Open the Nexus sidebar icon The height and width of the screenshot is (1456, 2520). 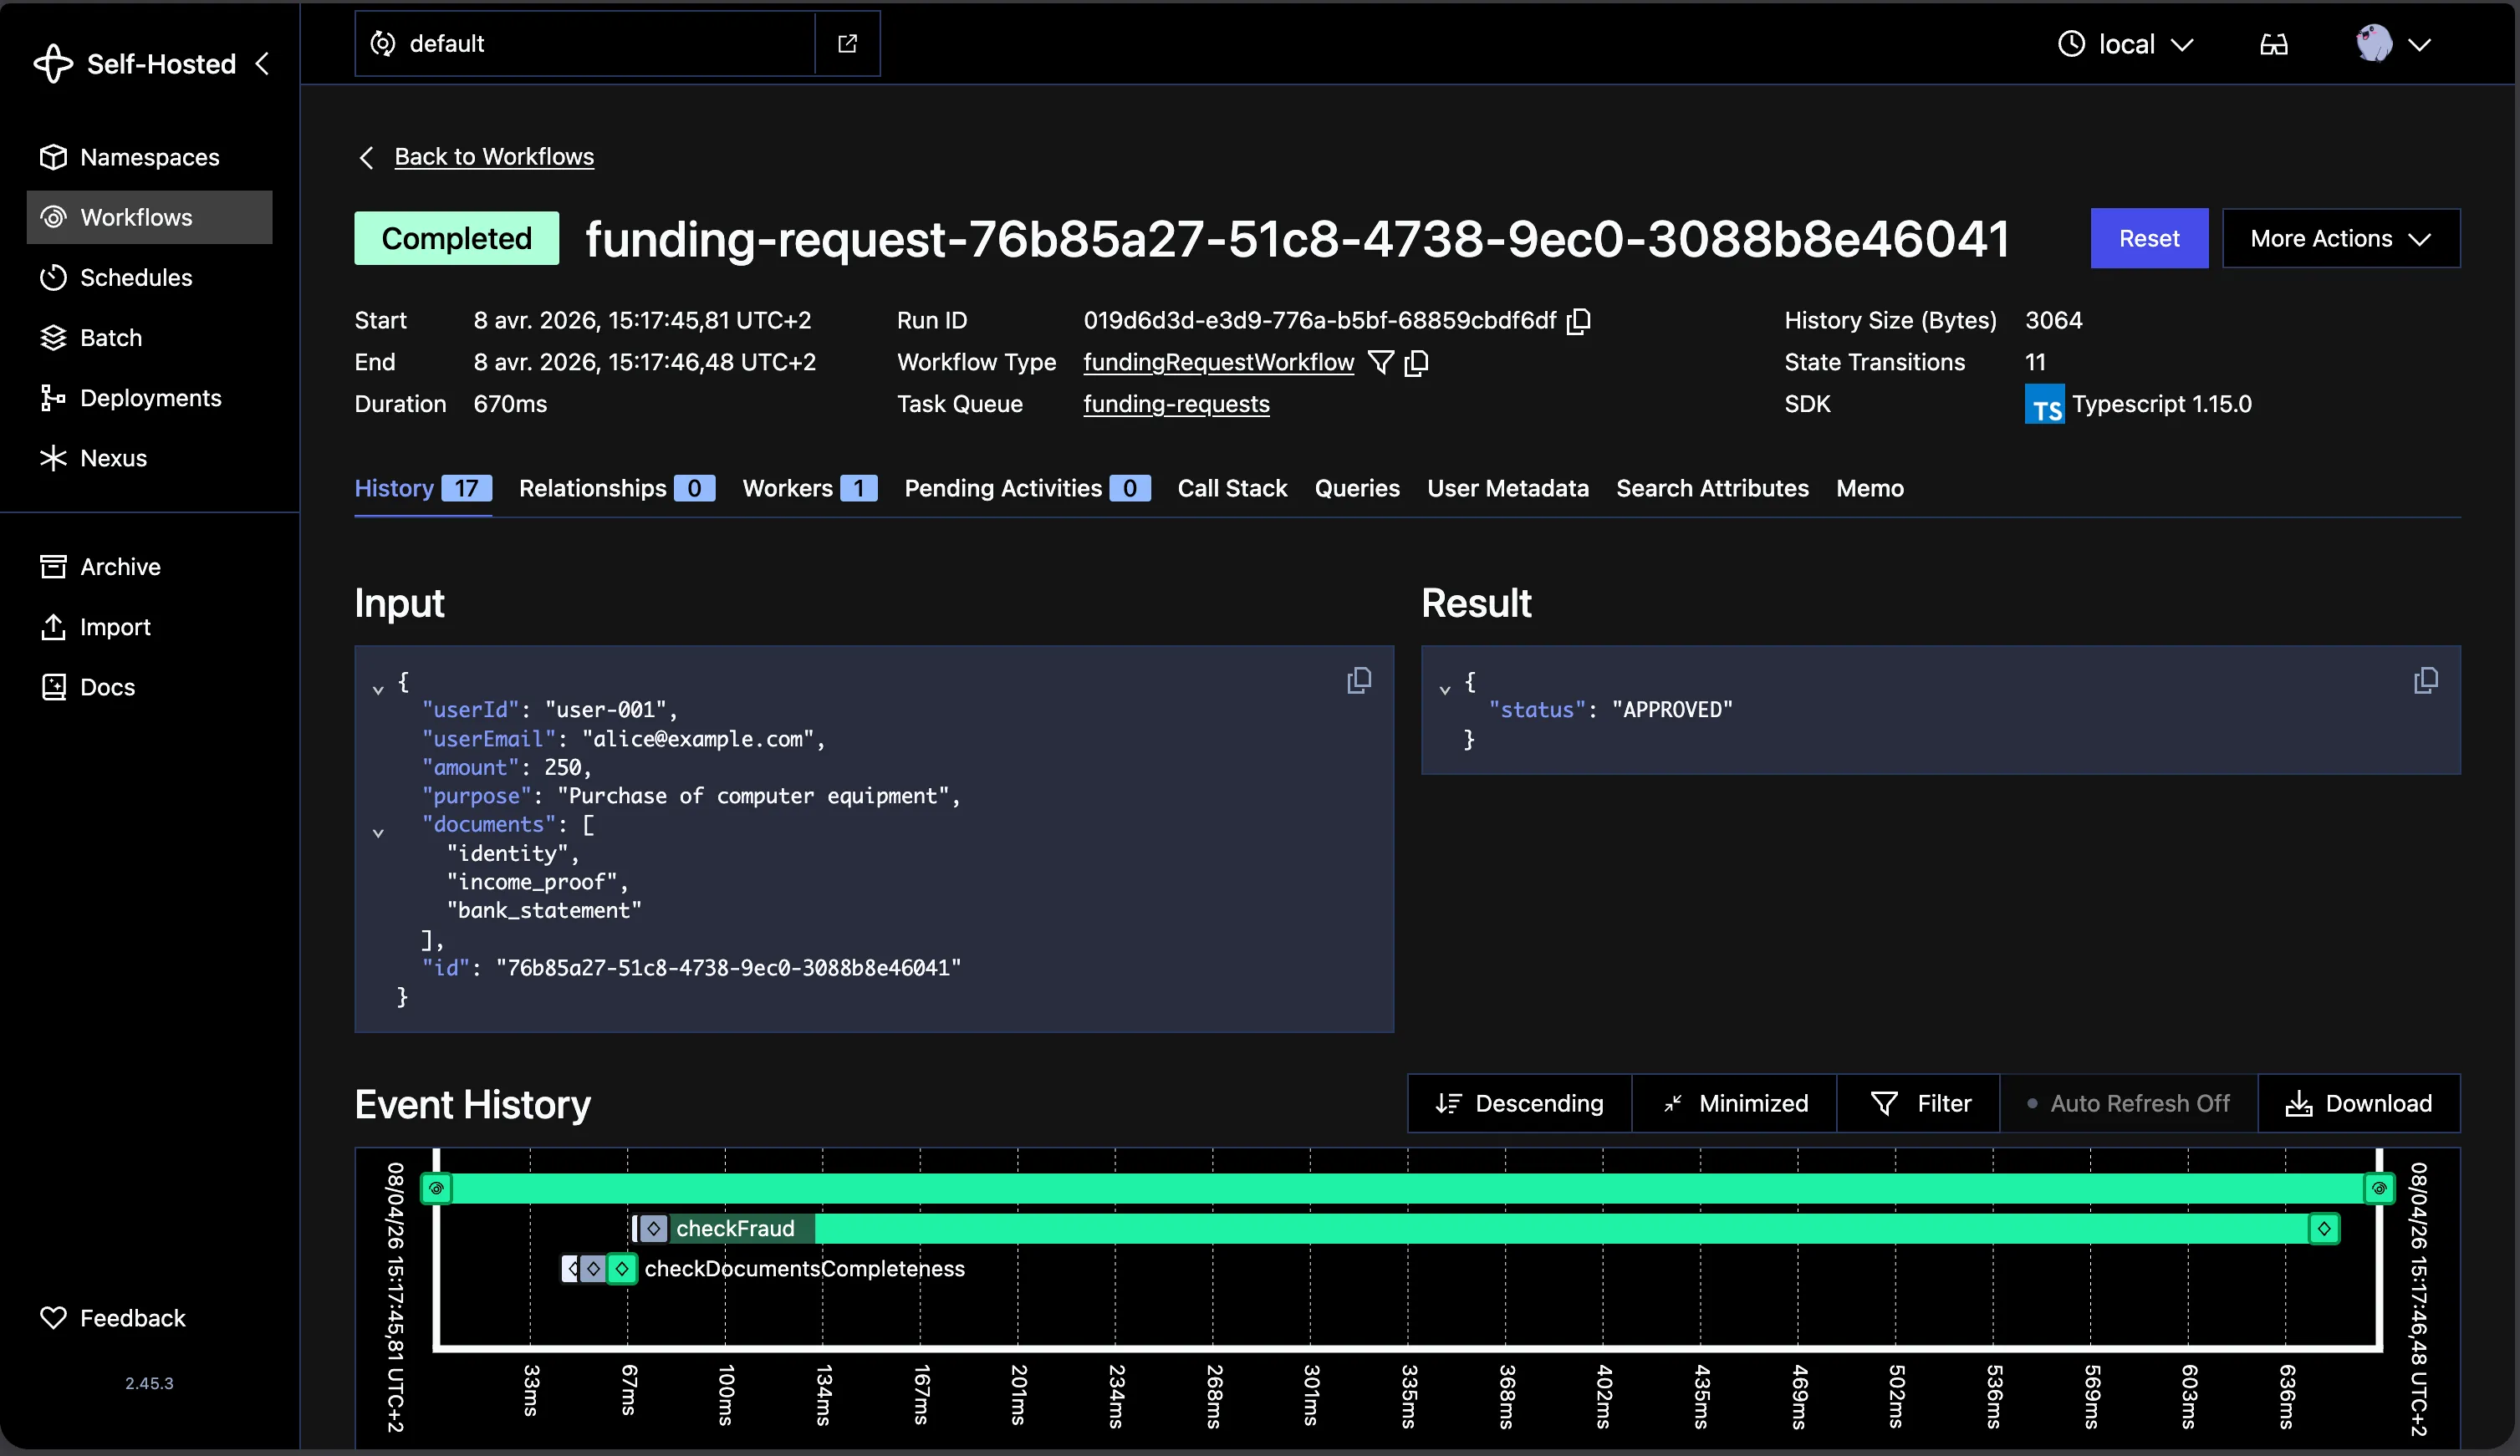(54, 457)
